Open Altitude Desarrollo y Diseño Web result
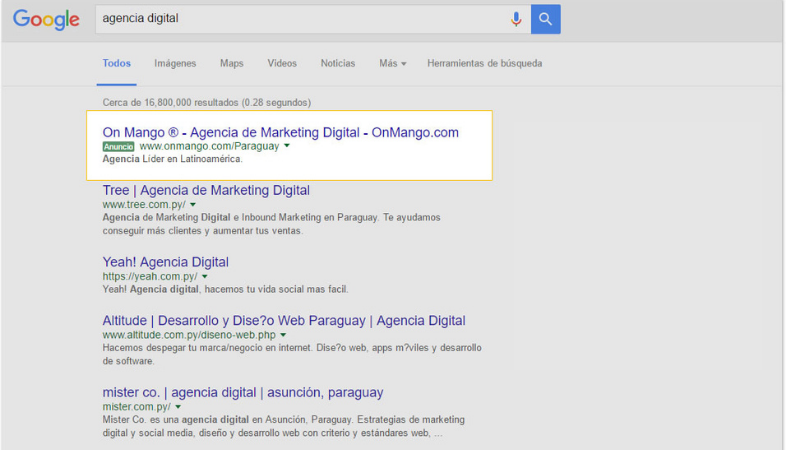786x450 pixels. (x=284, y=321)
